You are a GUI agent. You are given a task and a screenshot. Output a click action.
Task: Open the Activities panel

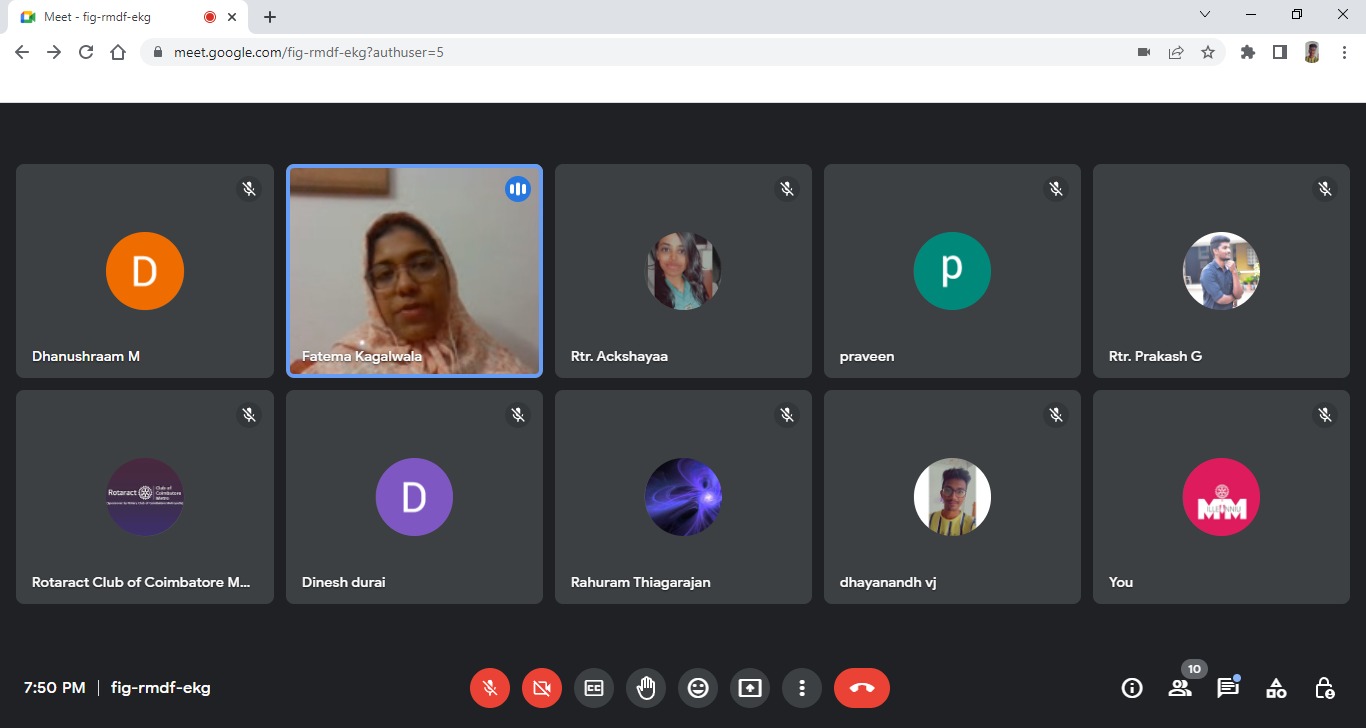coord(1276,688)
